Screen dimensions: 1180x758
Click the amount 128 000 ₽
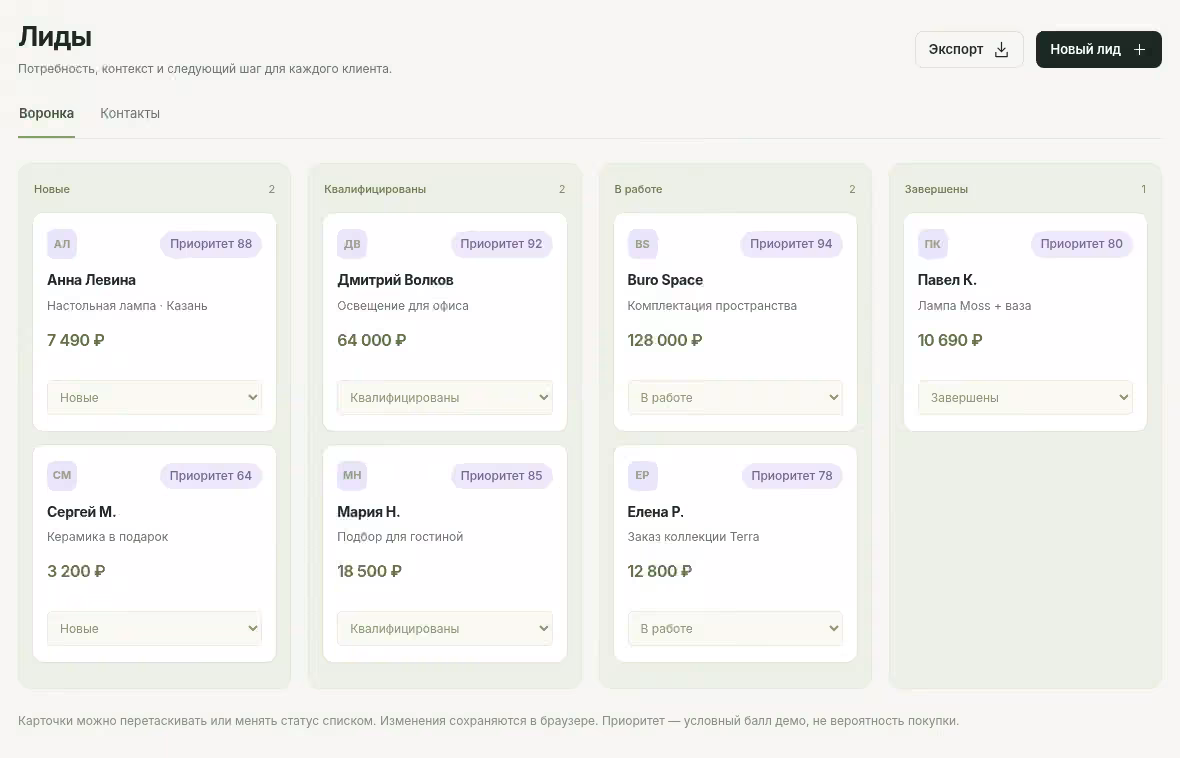665,340
